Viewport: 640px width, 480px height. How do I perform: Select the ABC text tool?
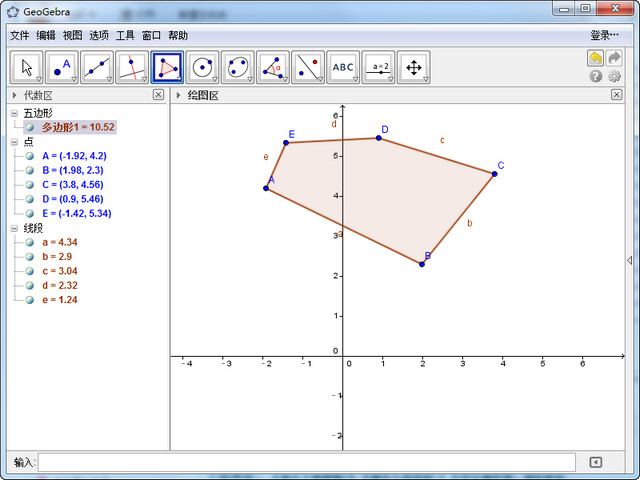pyautogui.click(x=342, y=68)
